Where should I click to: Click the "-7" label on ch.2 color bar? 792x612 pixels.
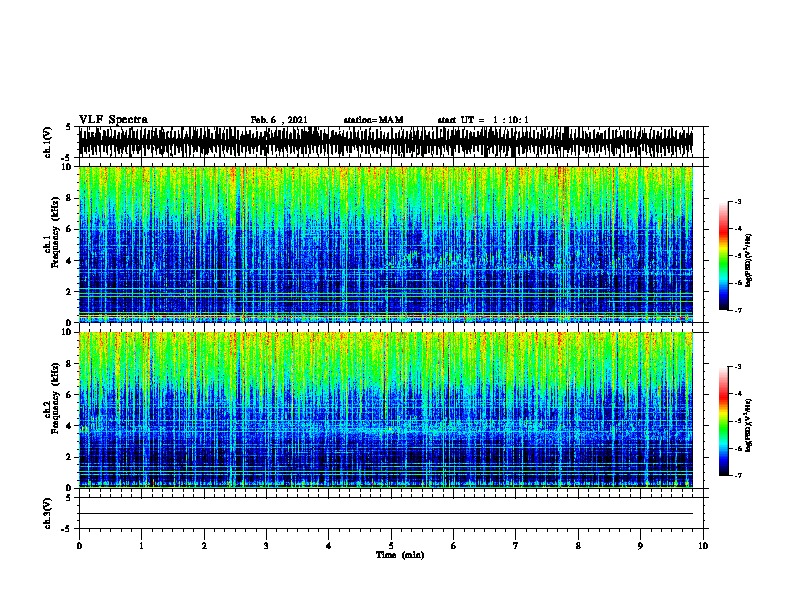point(738,475)
